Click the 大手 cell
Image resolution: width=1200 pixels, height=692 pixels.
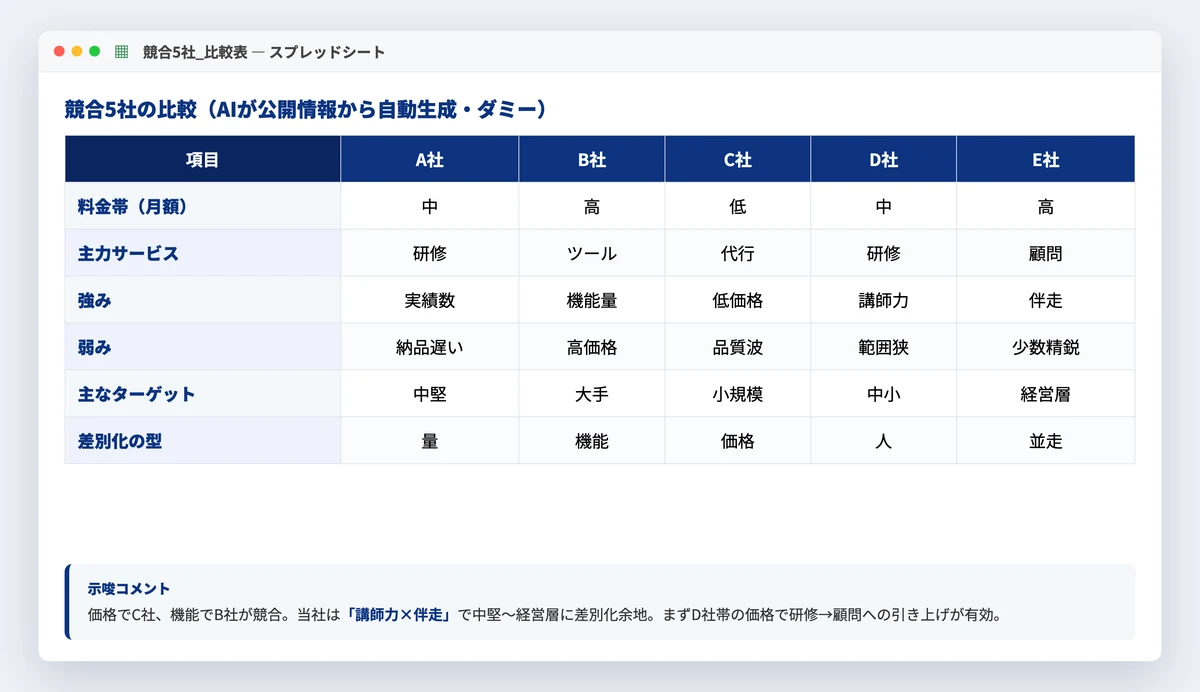pyautogui.click(x=592, y=394)
